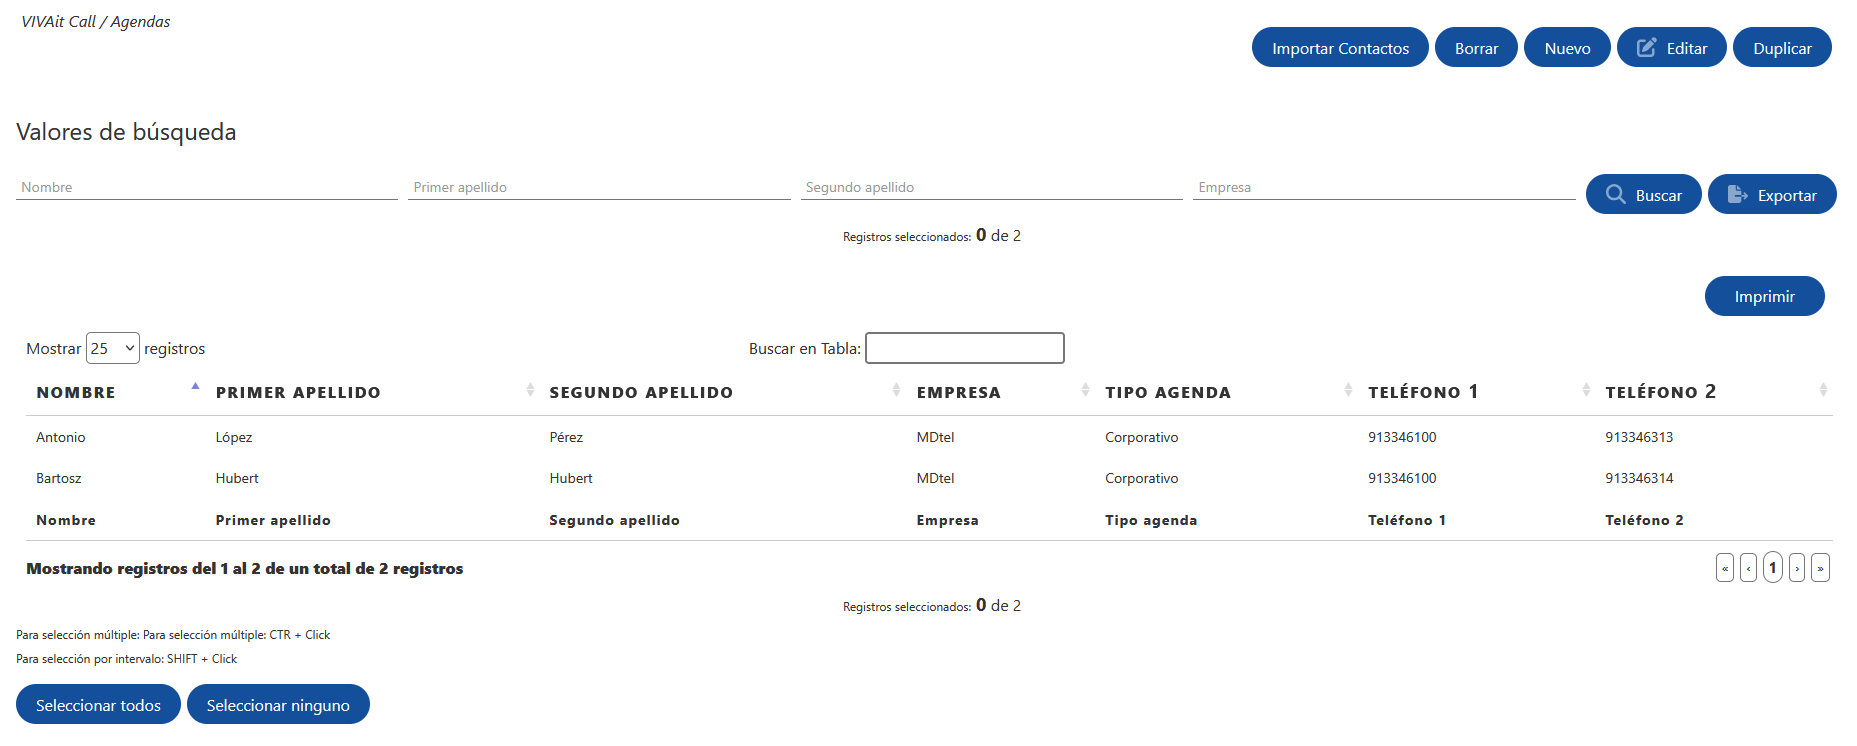Click the Imprimir button
This screenshot has height=746, width=1857.
[1764, 296]
